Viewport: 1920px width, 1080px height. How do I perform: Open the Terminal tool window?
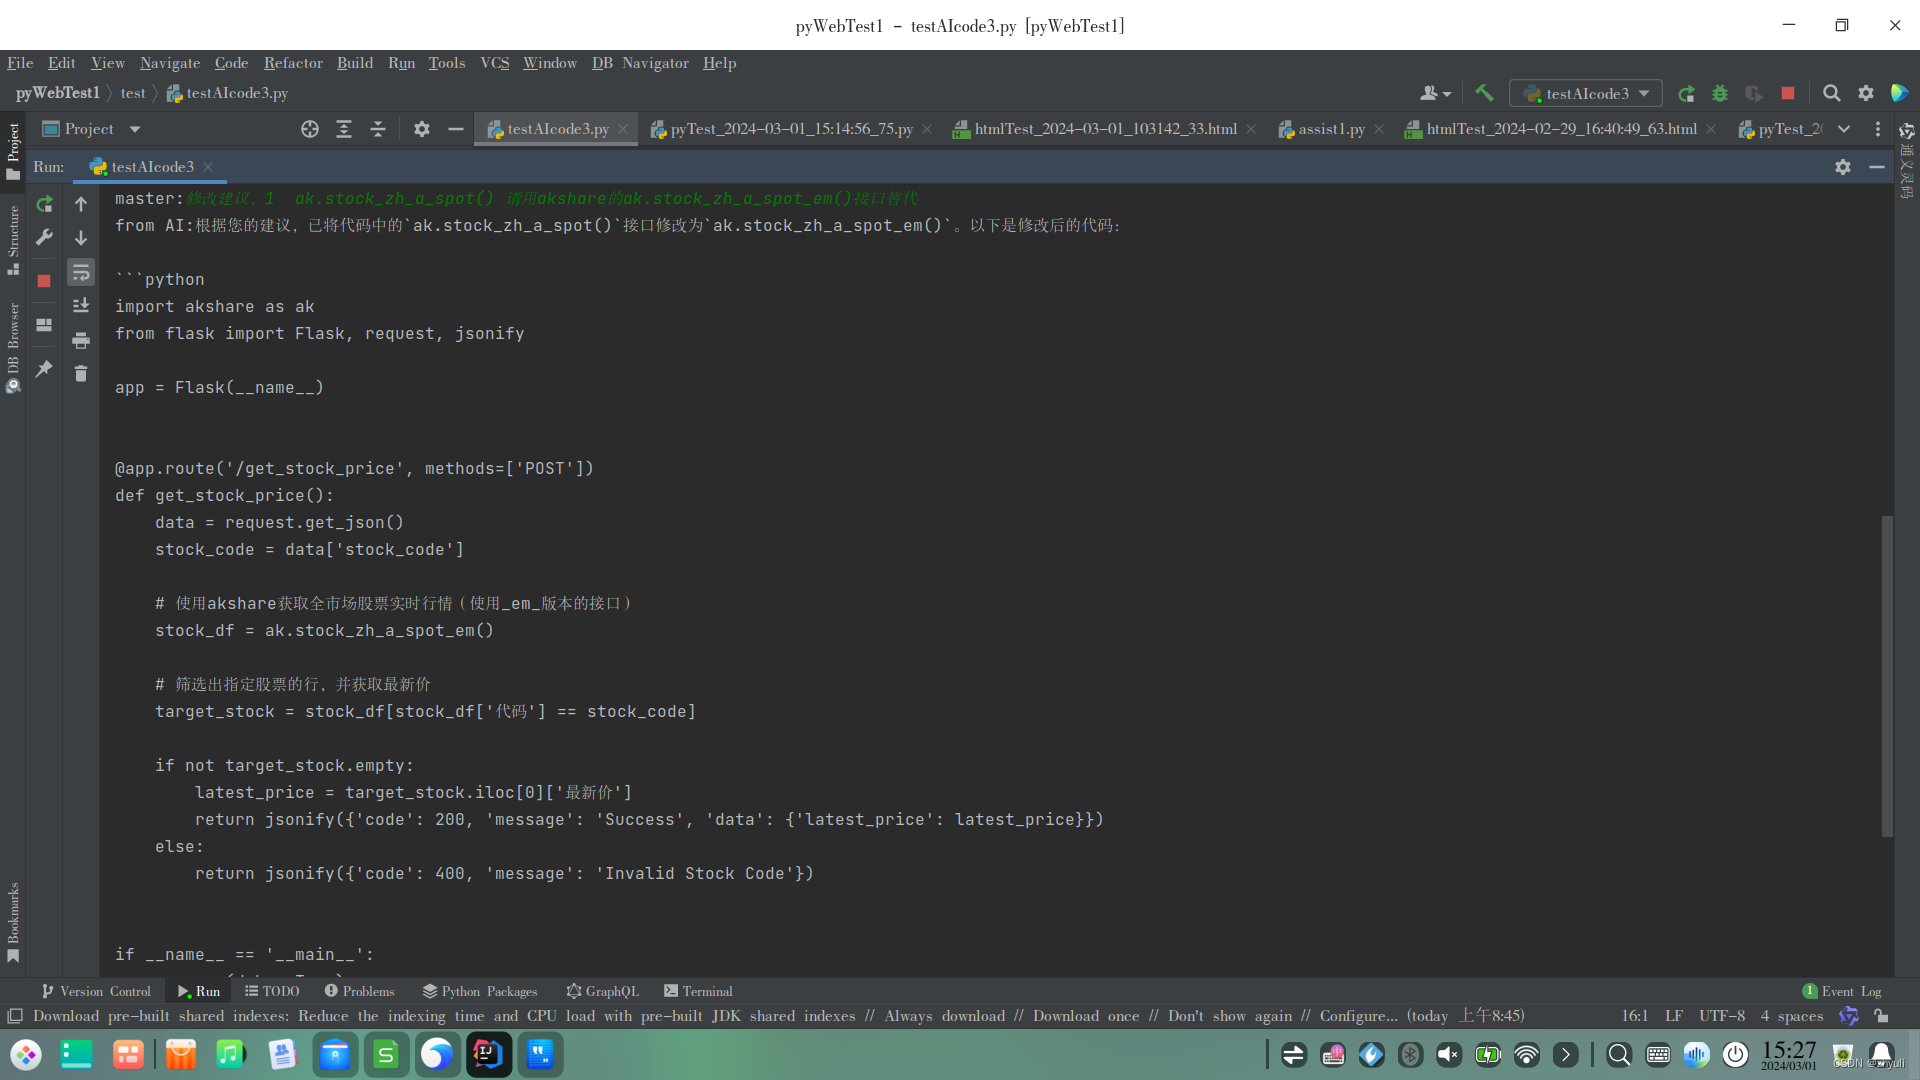coord(698,991)
